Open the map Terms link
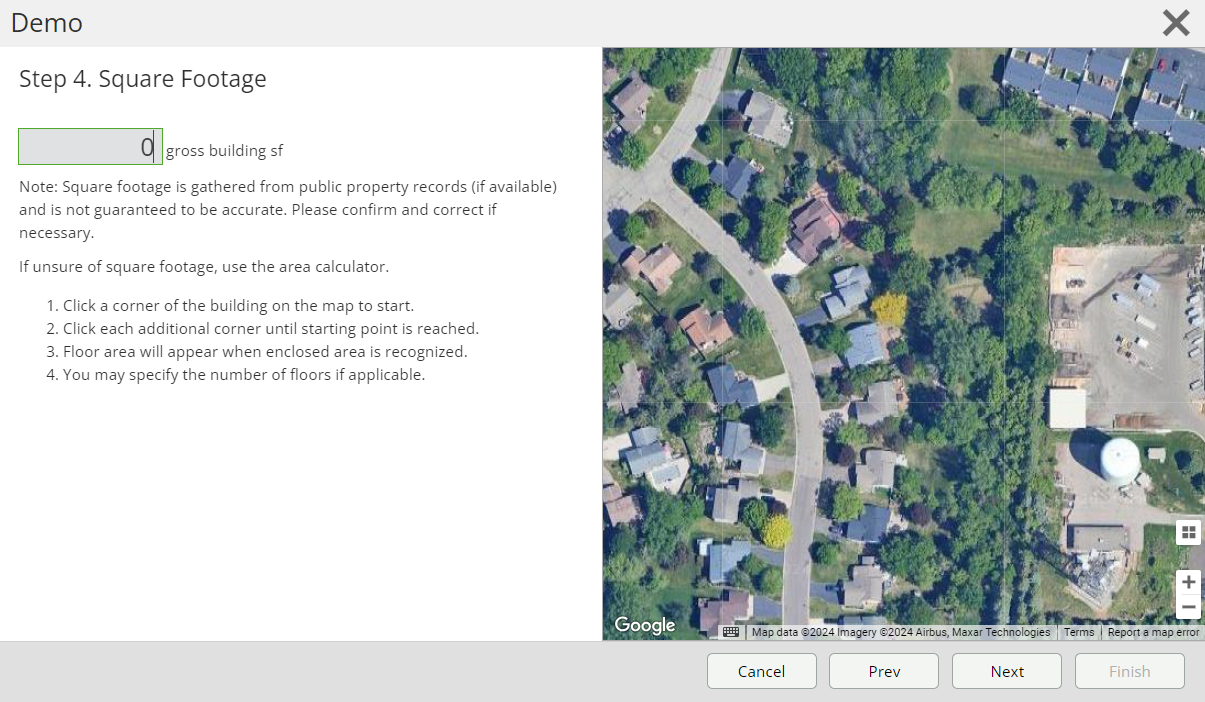Image resolution: width=1205 pixels, height=702 pixels. 1079,632
